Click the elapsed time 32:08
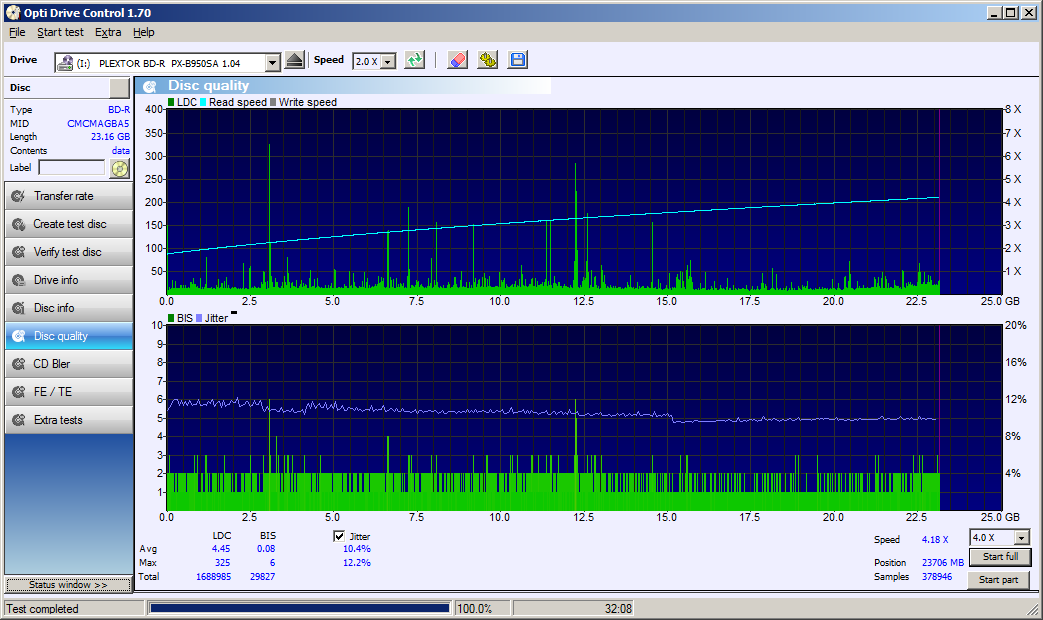Image resolution: width=1043 pixels, height=620 pixels. [x=618, y=609]
